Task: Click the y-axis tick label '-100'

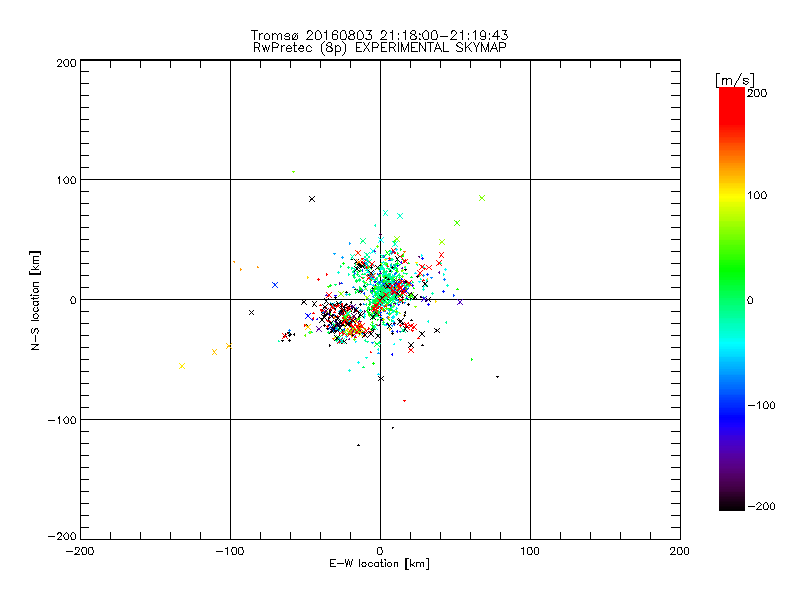Action: (x=62, y=420)
